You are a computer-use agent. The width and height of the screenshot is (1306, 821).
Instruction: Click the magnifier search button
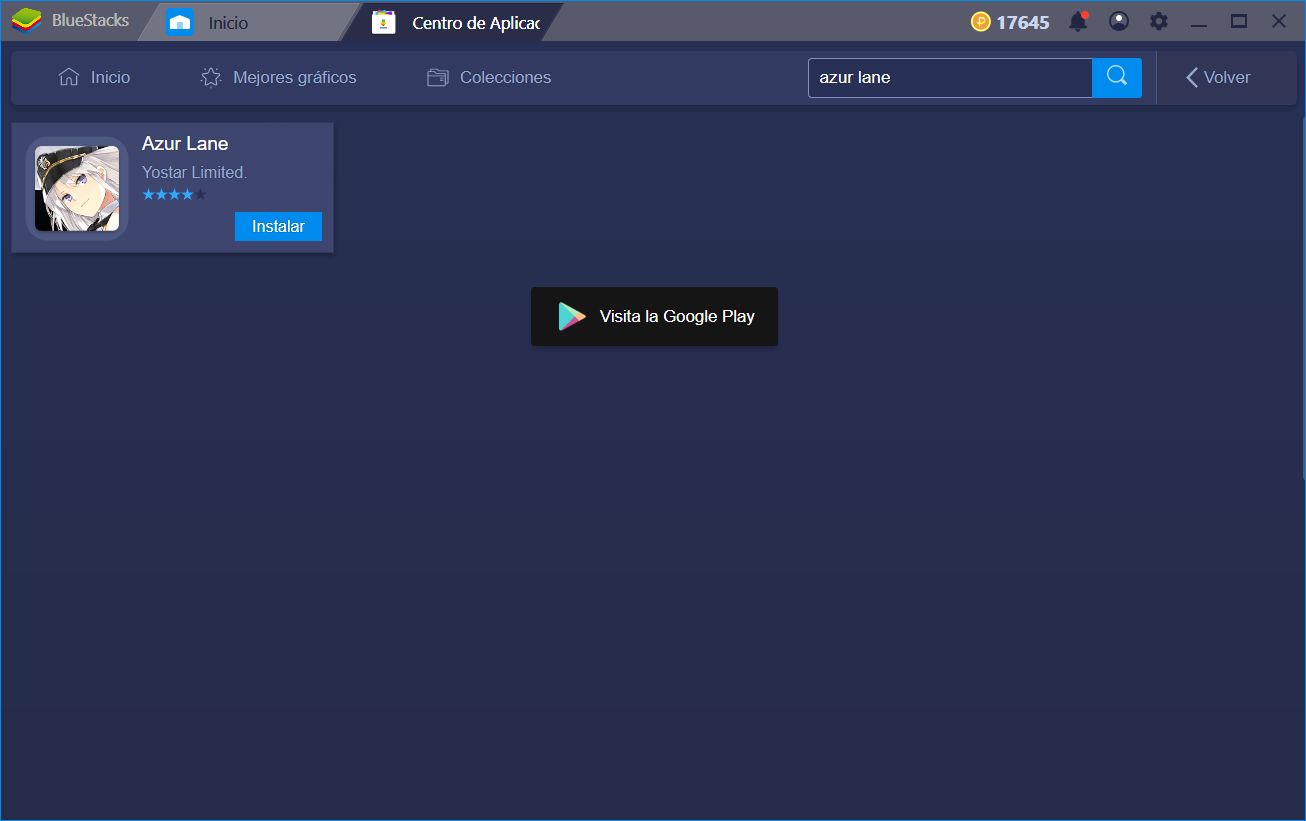1117,78
